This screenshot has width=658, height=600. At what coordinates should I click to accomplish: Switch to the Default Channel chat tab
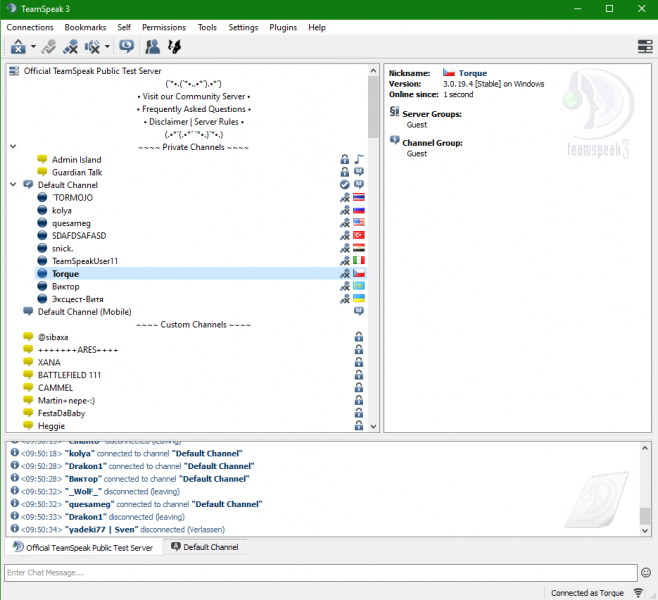pos(205,547)
